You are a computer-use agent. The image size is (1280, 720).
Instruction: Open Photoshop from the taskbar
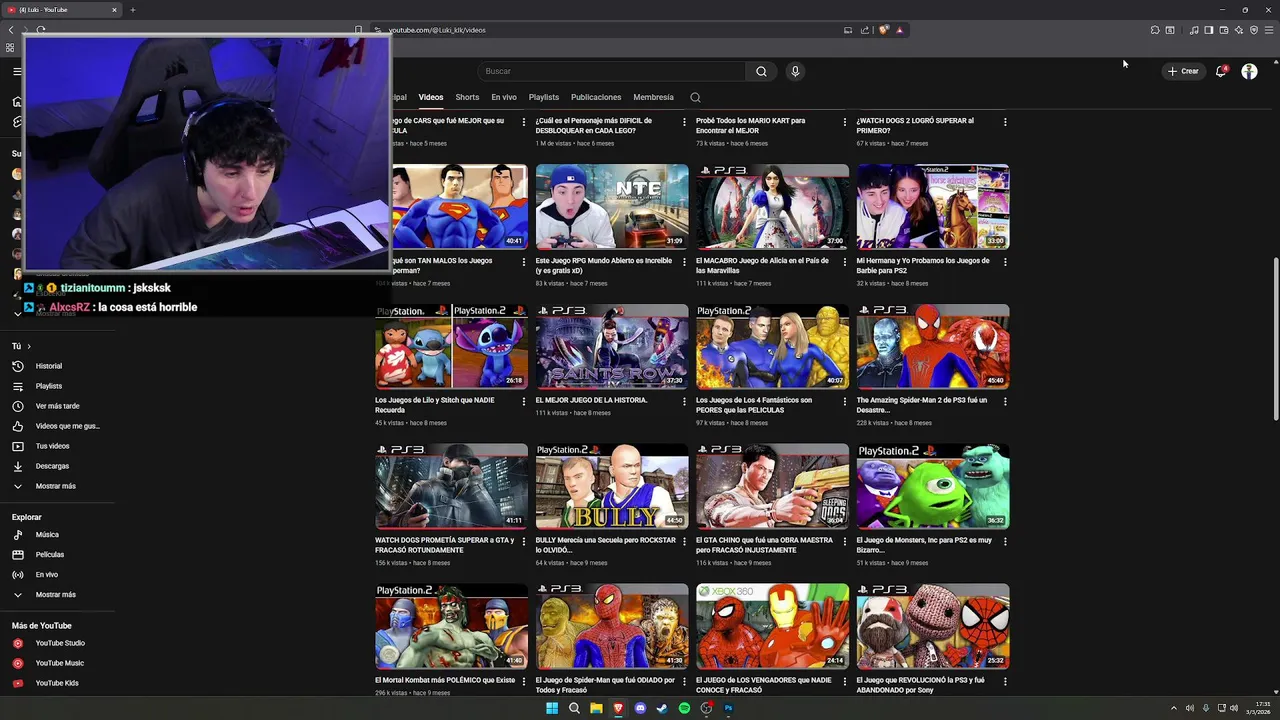(728, 708)
